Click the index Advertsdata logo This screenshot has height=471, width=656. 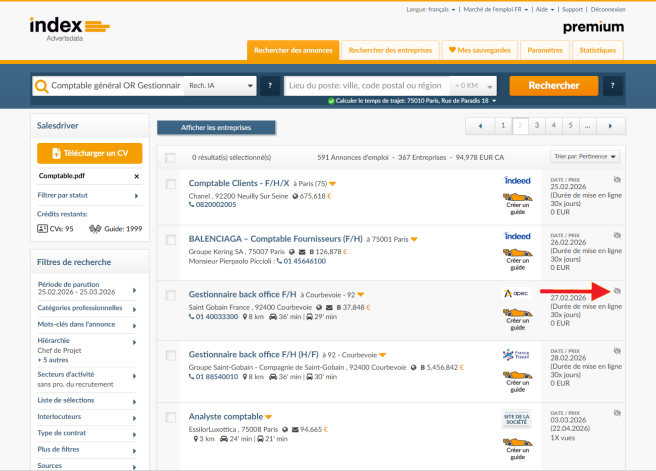69,29
